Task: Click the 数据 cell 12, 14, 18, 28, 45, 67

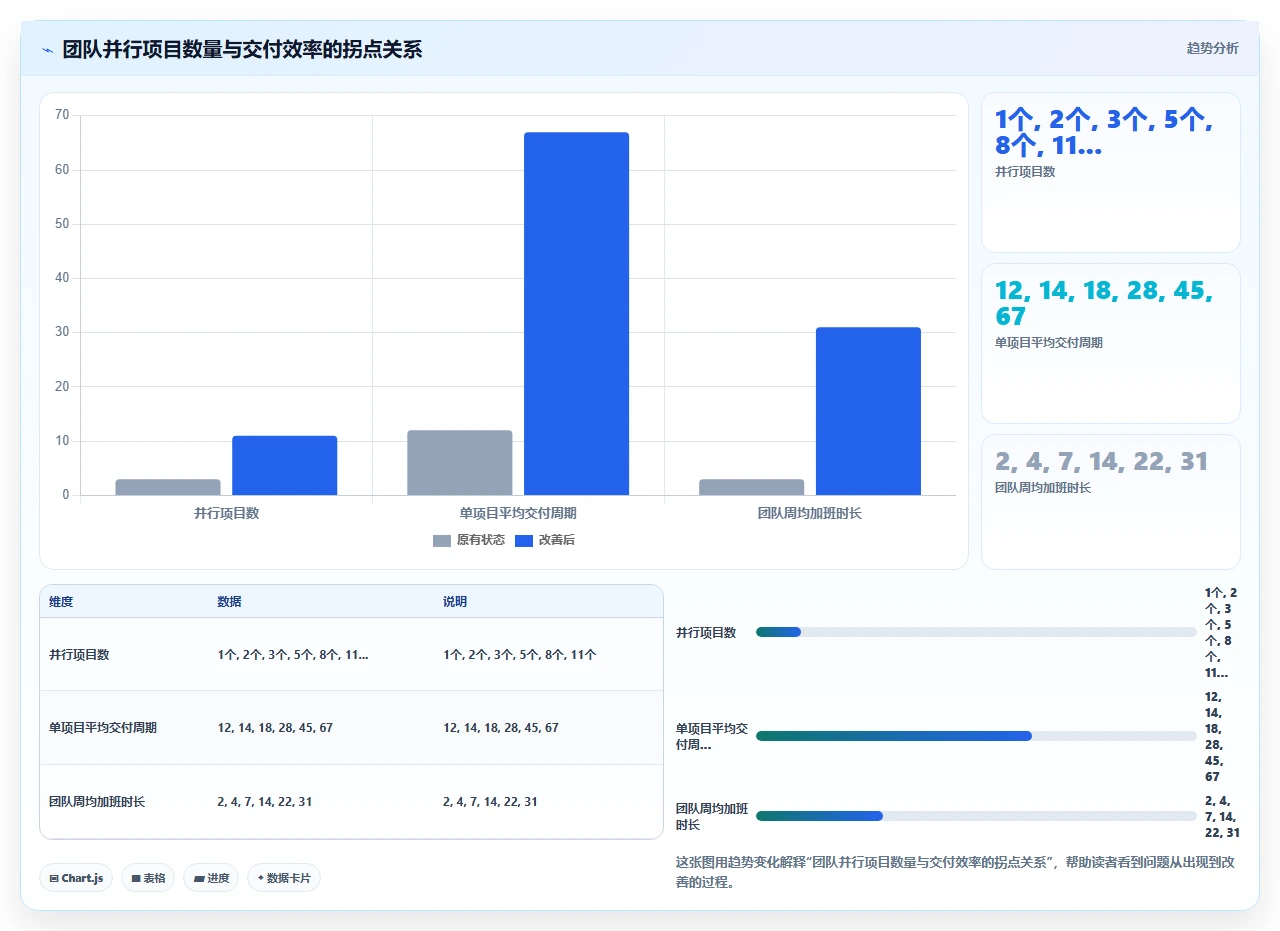Action: pyautogui.click(x=275, y=728)
